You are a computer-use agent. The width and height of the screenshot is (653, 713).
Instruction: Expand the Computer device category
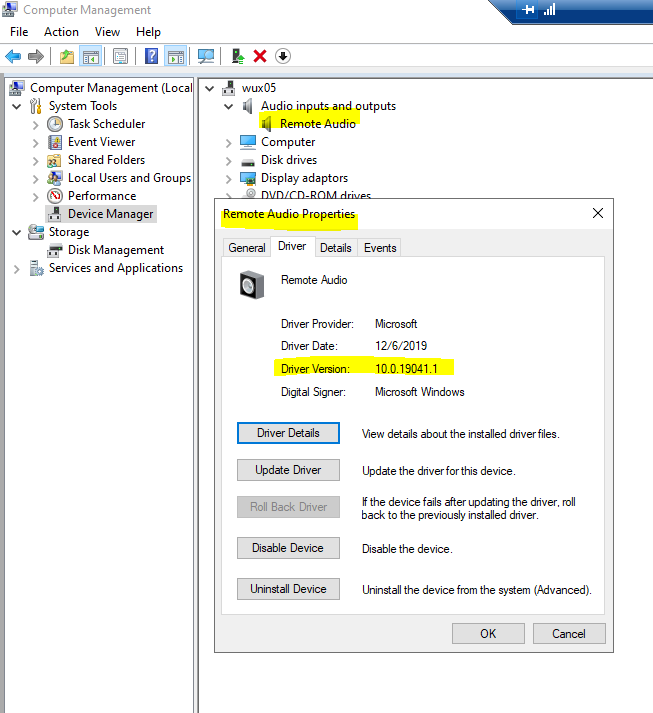coord(228,143)
